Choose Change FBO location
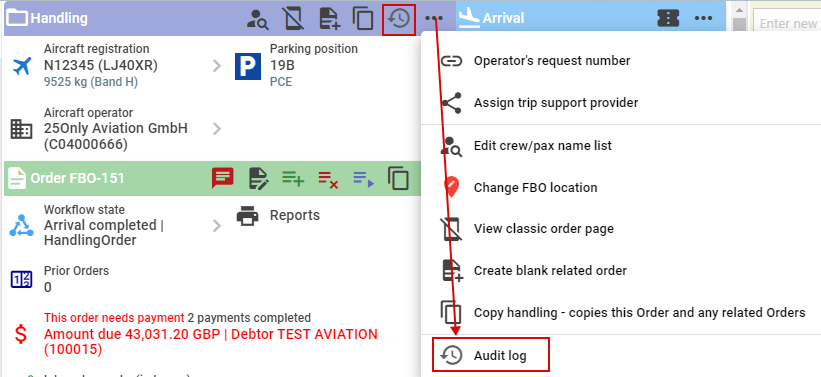The width and height of the screenshot is (821, 377). point(621,187)
